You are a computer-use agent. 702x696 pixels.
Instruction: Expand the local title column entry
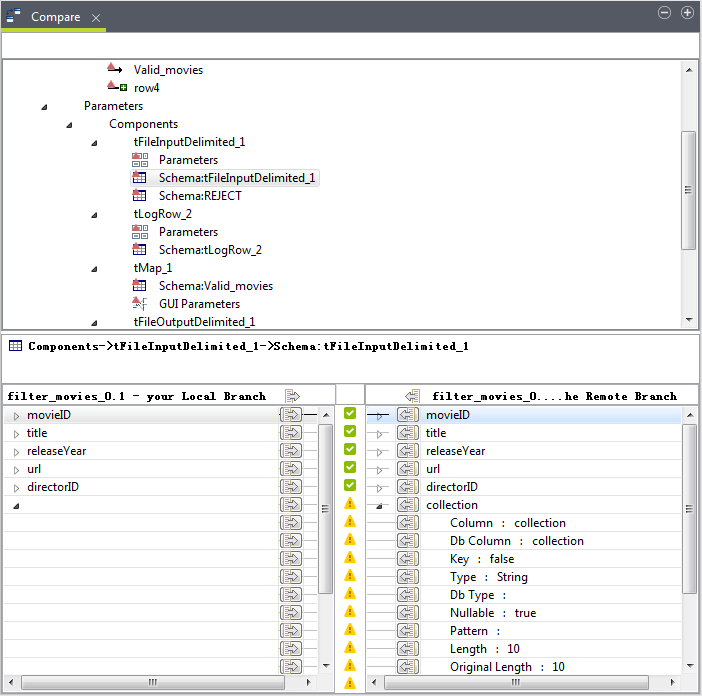(x=16, y=434)
